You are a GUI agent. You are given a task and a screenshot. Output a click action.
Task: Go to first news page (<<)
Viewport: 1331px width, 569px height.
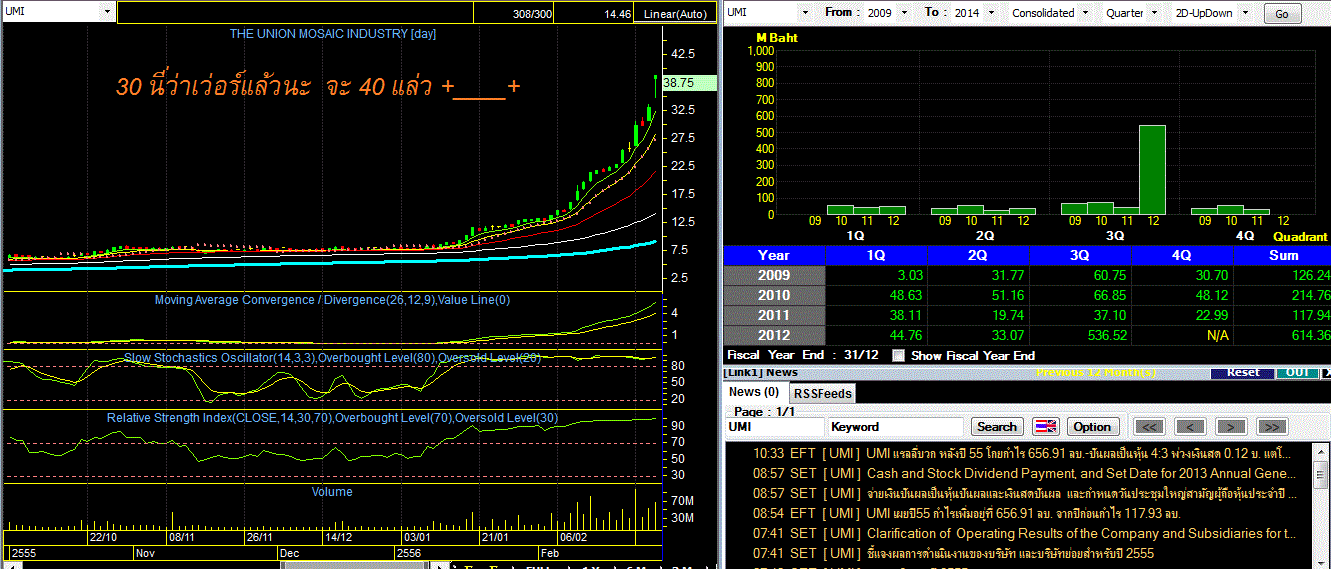click(1150, 427)
